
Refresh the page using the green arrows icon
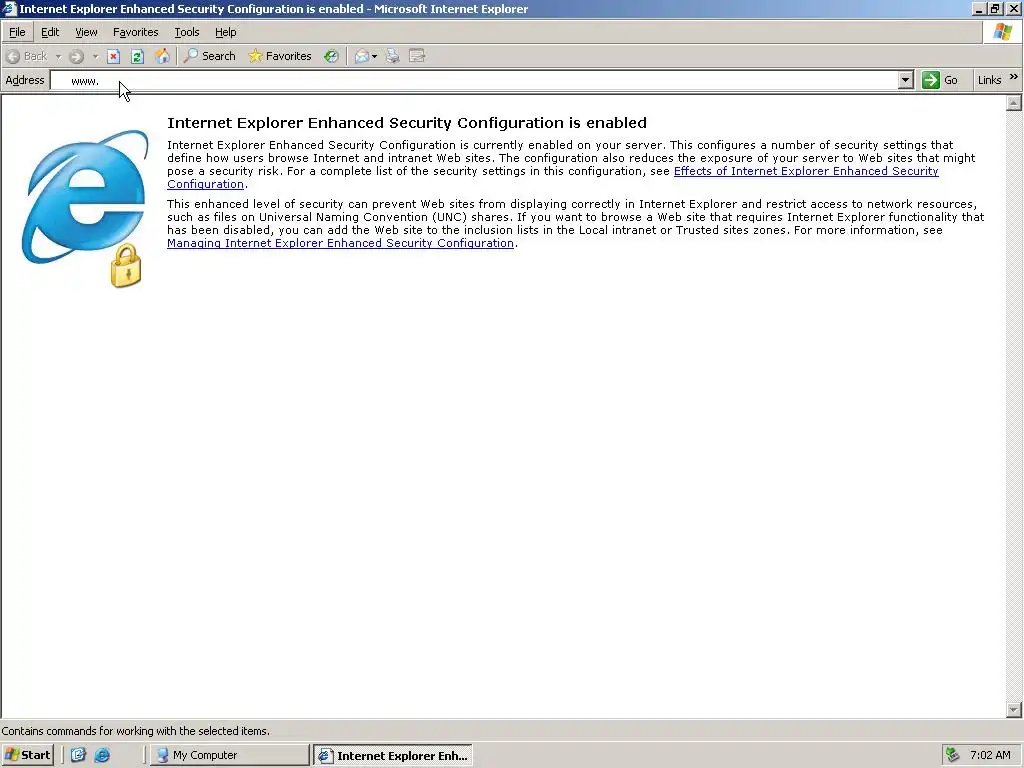click(x=137, y=56)
